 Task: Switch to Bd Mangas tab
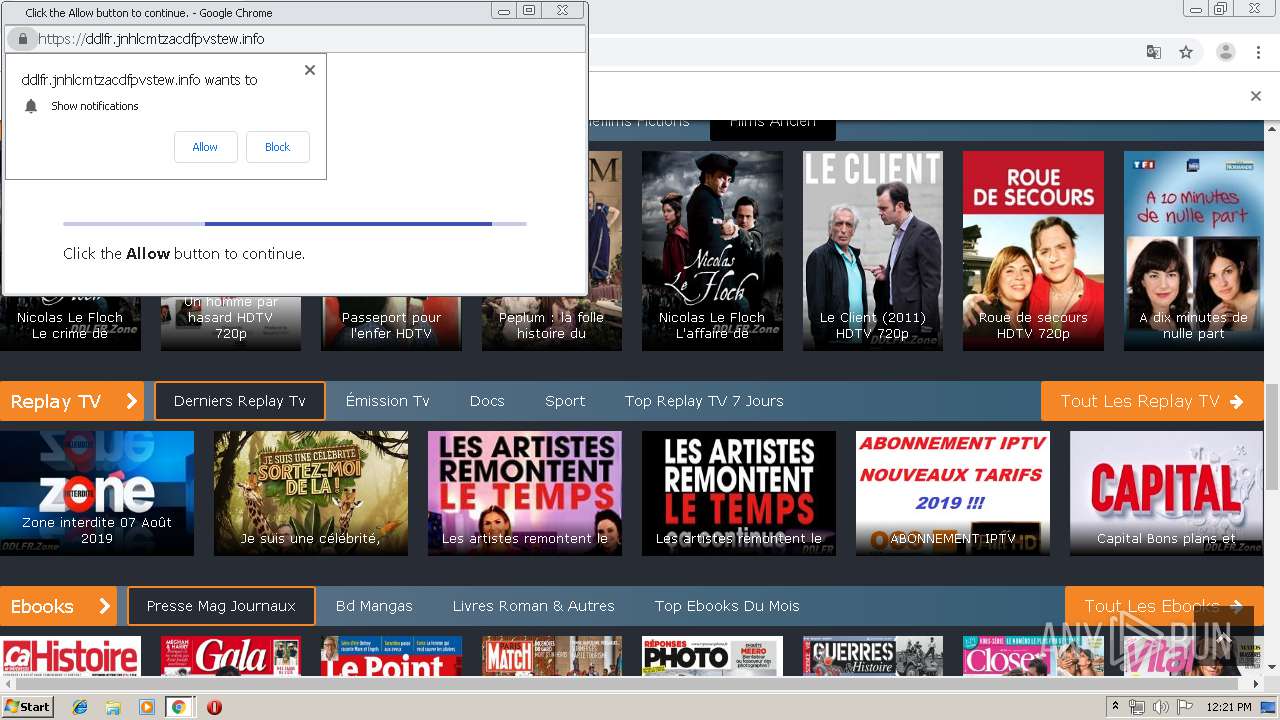pyautogui.click(x=374, y=606)
